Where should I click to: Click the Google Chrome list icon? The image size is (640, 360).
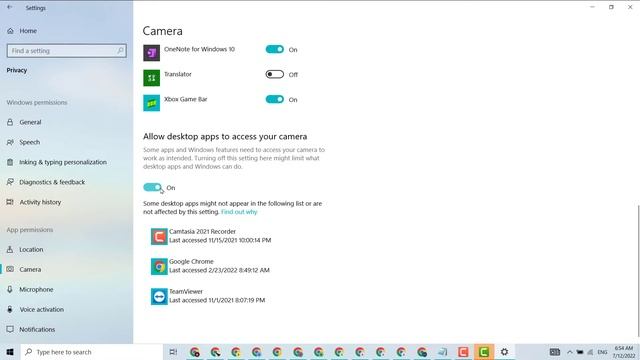(x=159, y=267)
